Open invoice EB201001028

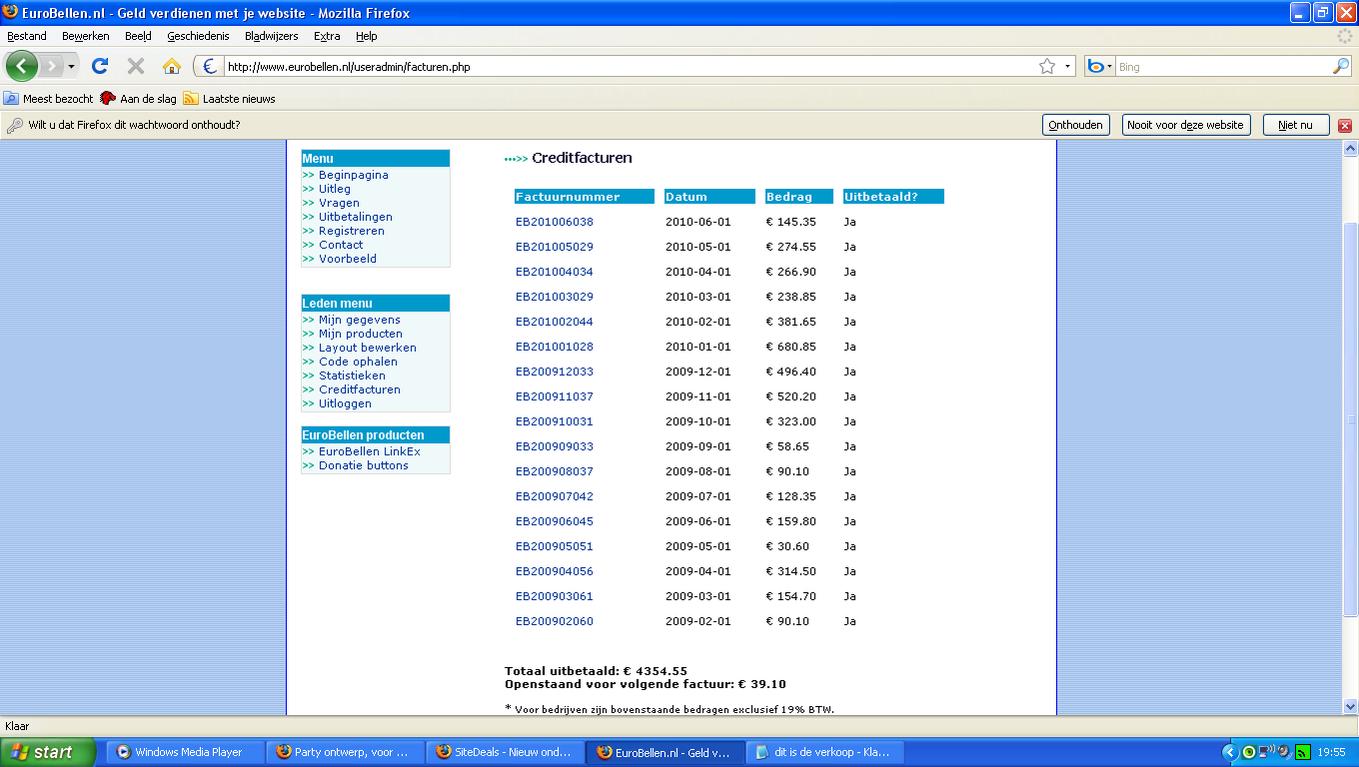[554, 347]
